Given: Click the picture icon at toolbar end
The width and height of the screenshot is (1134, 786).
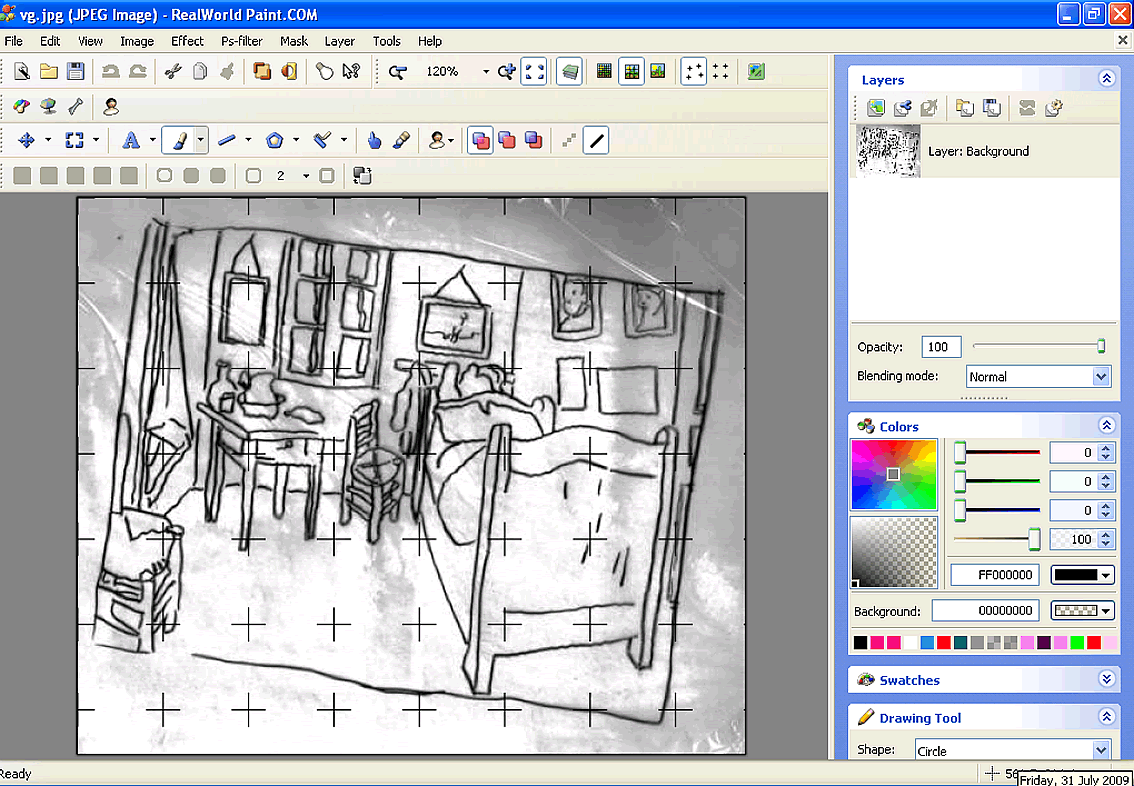Looking at the screenshot, I should [756, 71].
